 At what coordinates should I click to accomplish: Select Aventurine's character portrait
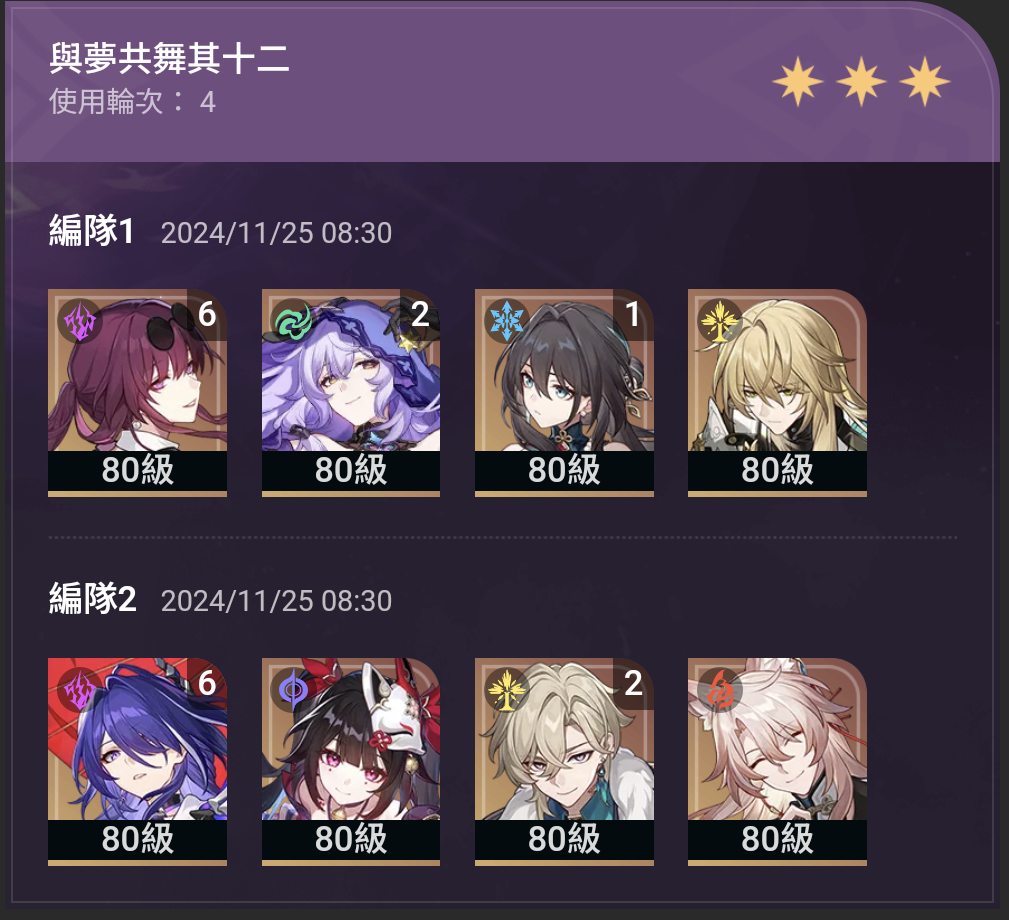(x=564, y=761)
